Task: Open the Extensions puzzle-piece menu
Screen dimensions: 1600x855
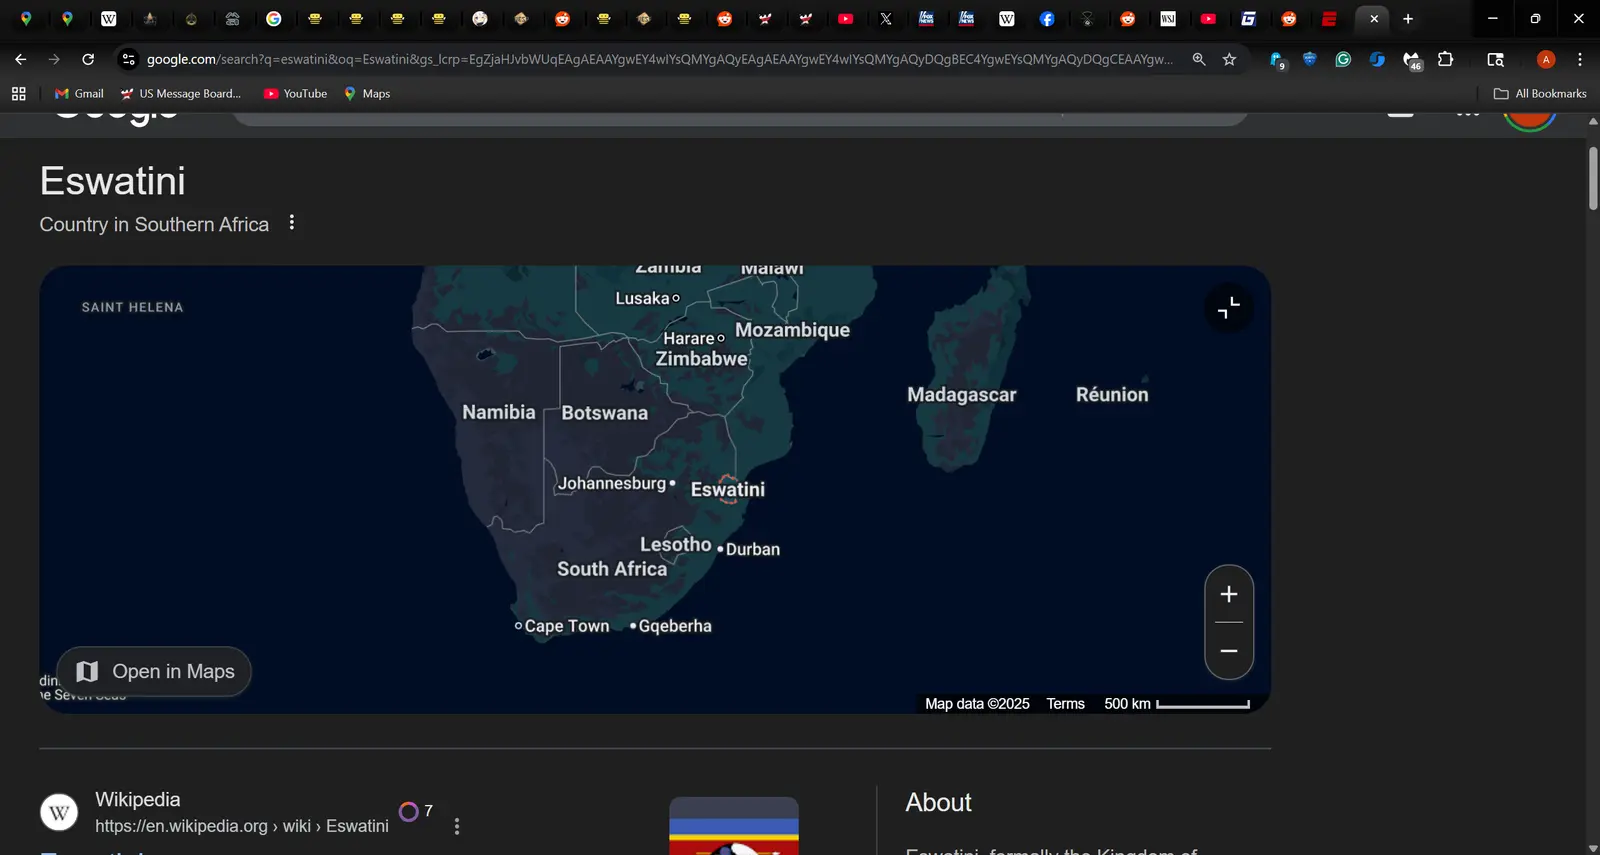Action: click(1445, 60)
